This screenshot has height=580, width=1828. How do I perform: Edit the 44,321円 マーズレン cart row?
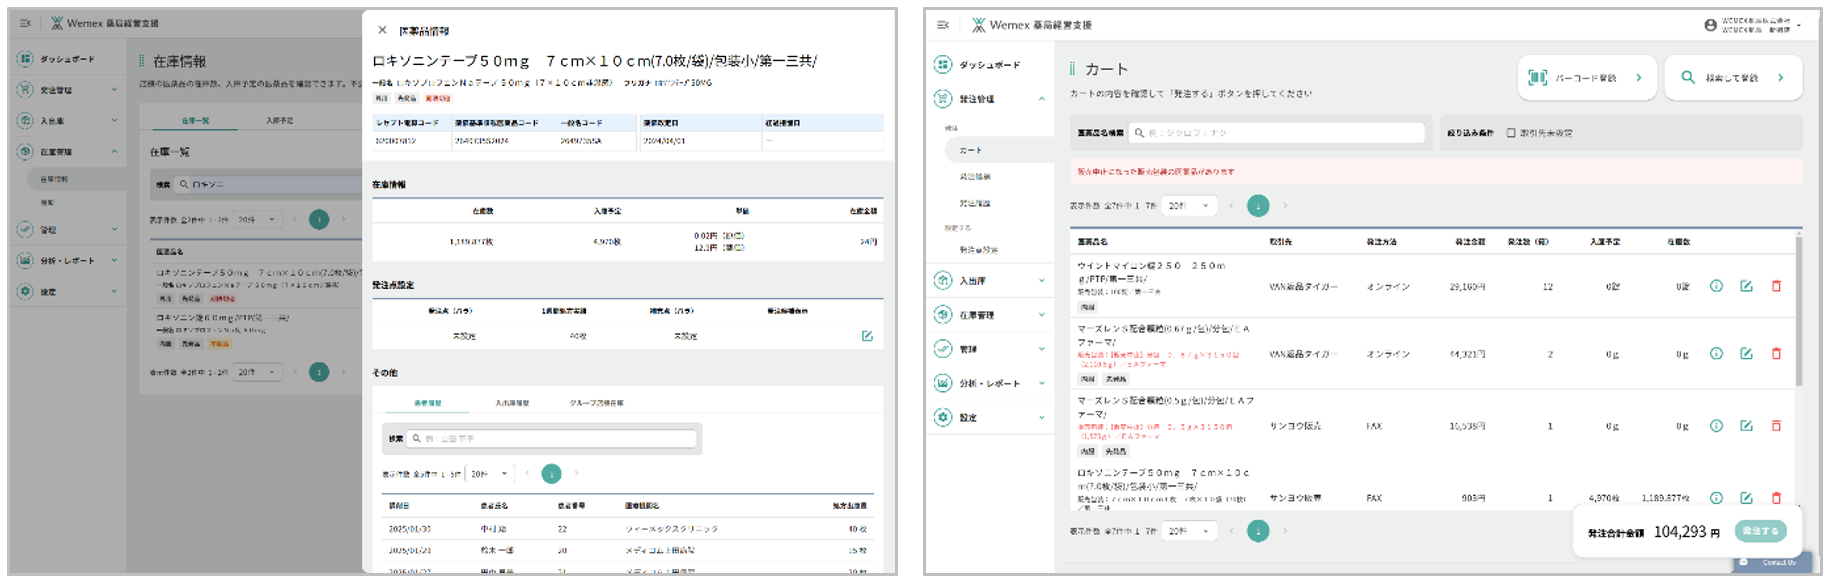click(x=1746, y=354)
